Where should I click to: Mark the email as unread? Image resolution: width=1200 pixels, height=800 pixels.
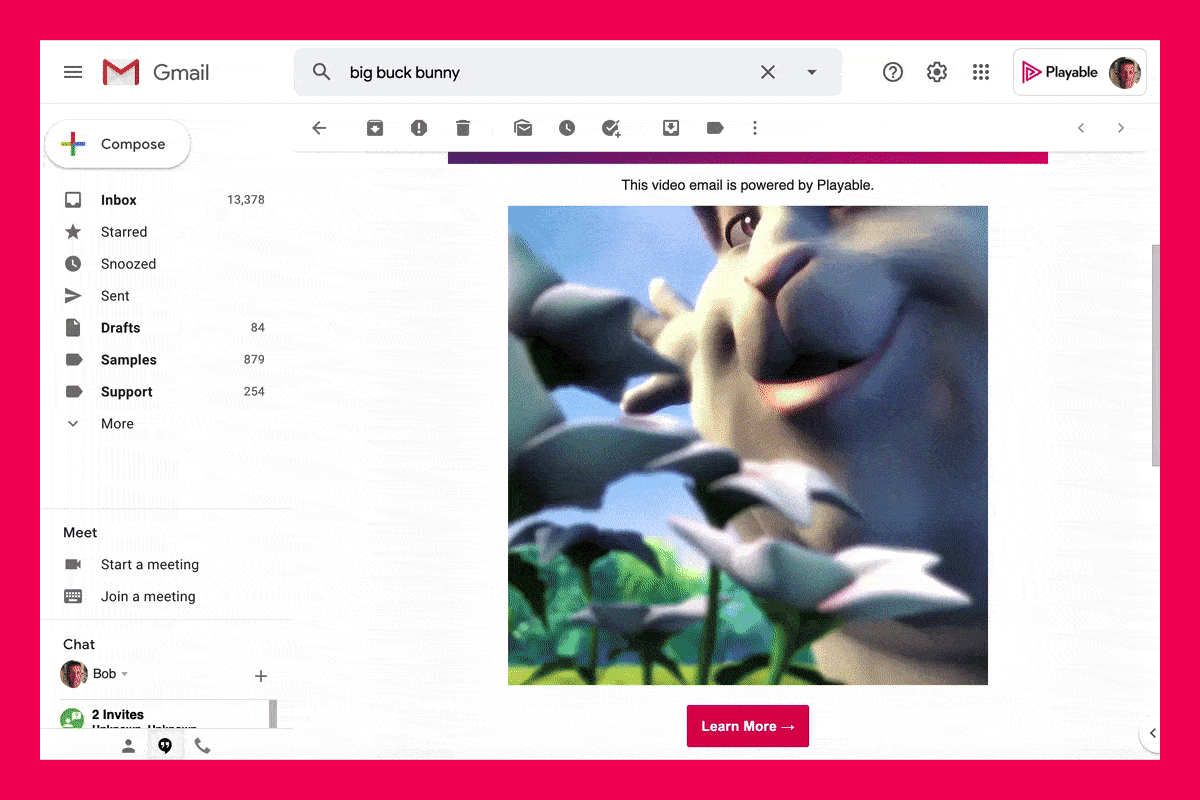[523, 128]
